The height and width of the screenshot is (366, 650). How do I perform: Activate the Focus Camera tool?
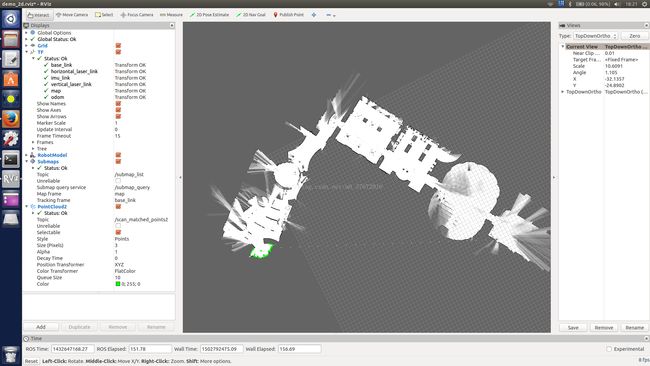coord(137,15)
